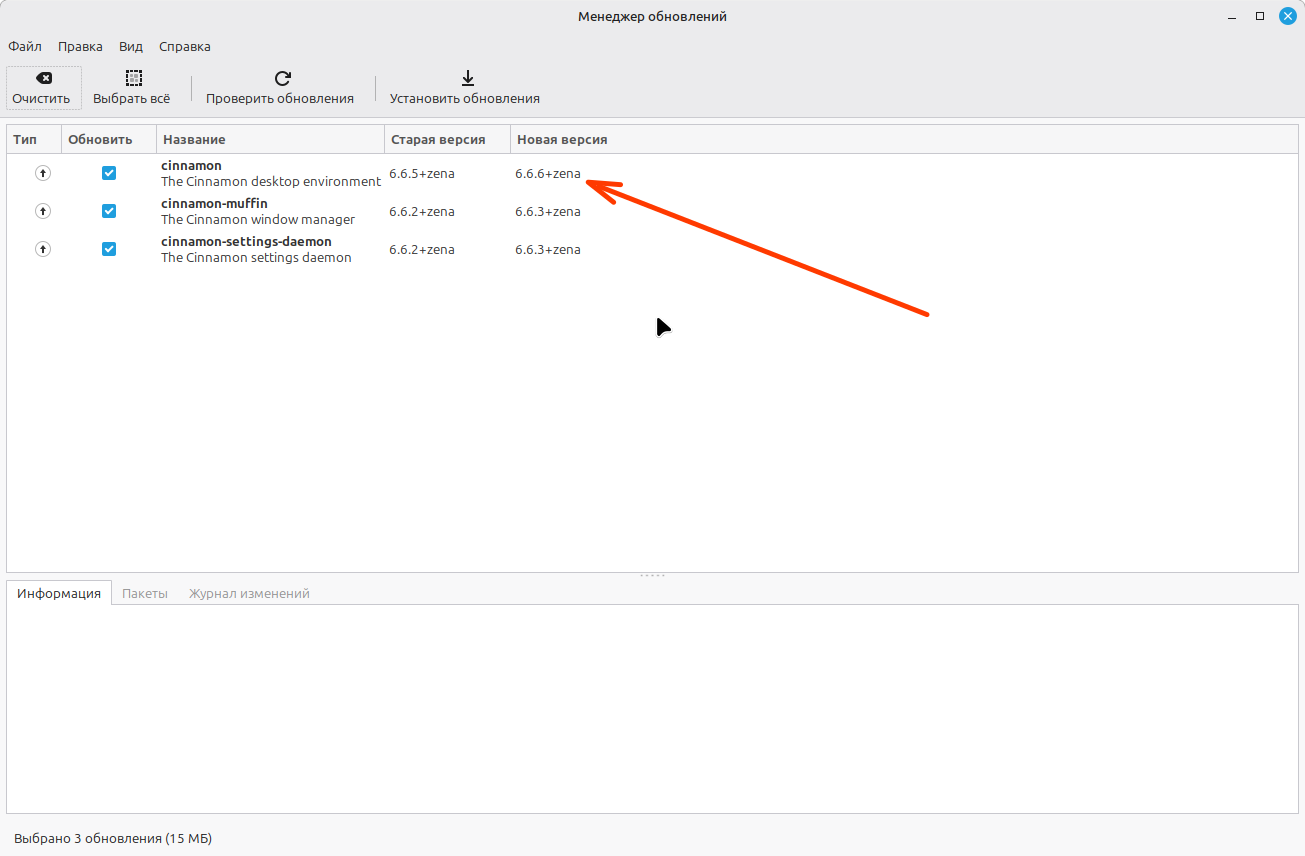Click old version 6.6.2+zena of cinnamon-settings-daemon
Image resolution: width=1305 pixels, height=856 pixels.
pos(422,249)
